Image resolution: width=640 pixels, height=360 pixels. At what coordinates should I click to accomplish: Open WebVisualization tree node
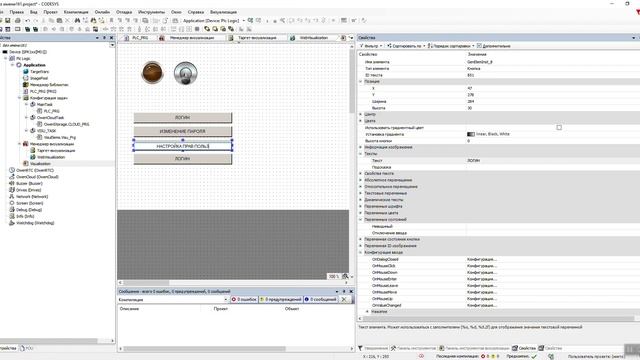pyautogui.click(x=51, y=157)
